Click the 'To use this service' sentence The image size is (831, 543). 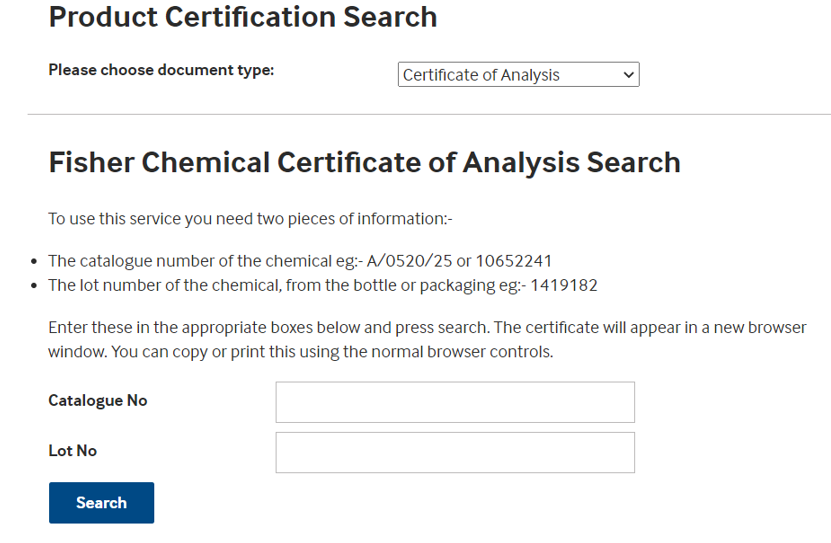251,219
